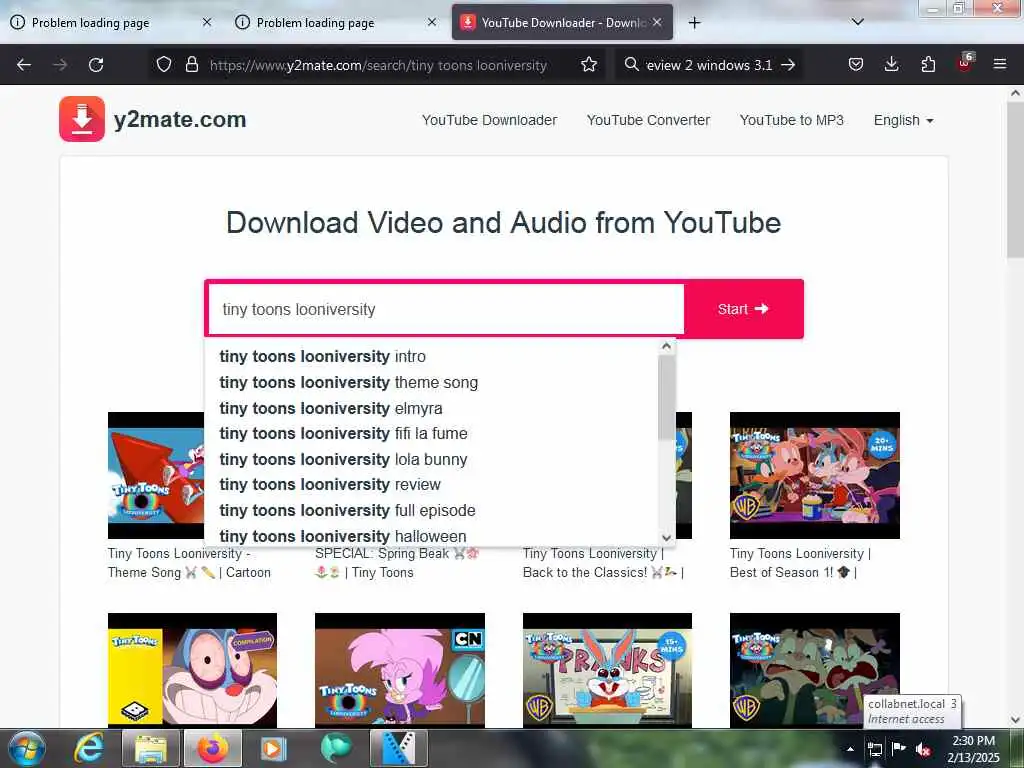
Task: List all tabs with the chevron button
Action: (x=857, y=22)
